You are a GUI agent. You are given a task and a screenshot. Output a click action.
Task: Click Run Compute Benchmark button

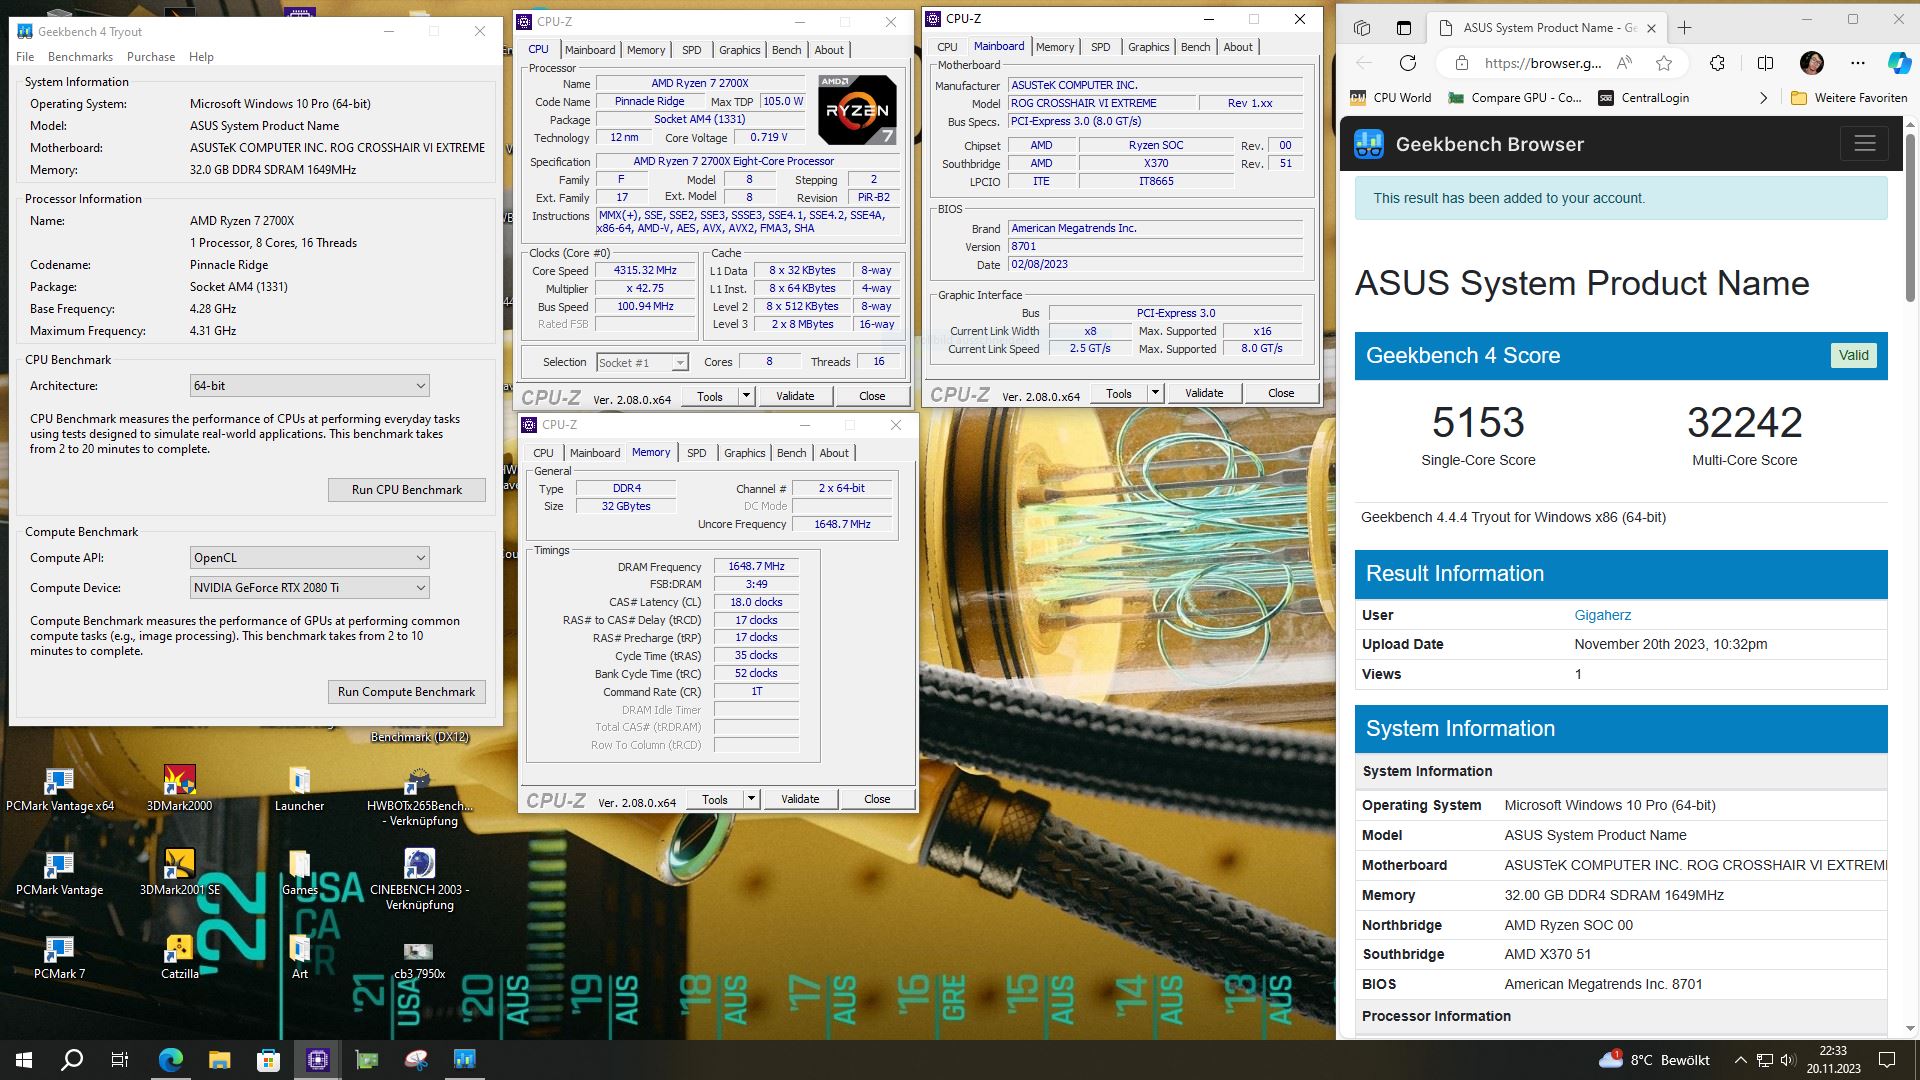click(x=407, y=692)
